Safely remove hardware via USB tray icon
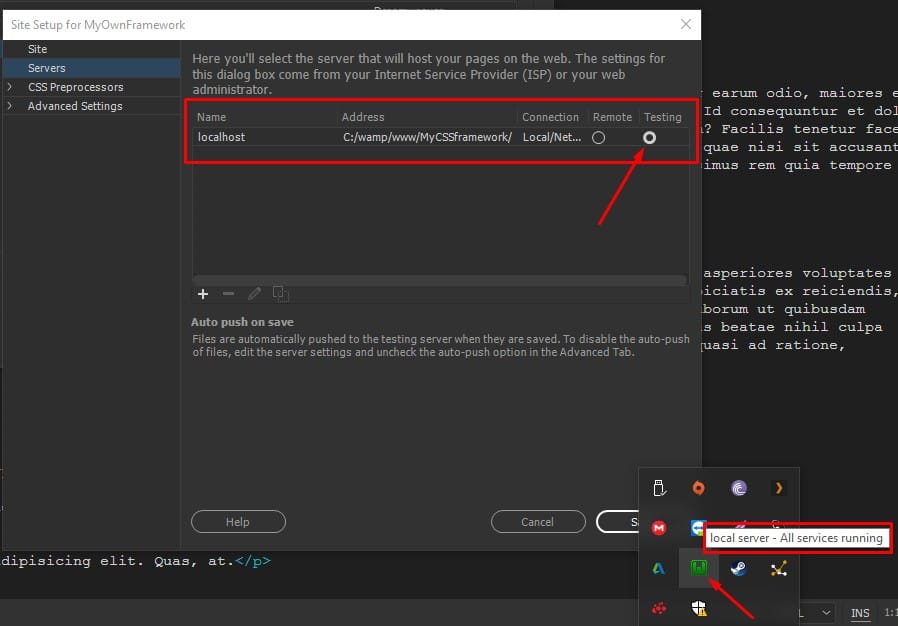The image size is (898, 626). pos(659,486)
